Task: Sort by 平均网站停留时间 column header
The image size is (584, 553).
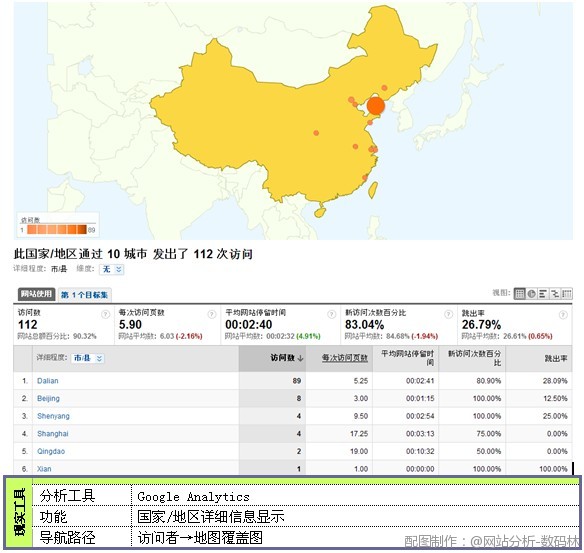Action: click(x=407, y=358)
